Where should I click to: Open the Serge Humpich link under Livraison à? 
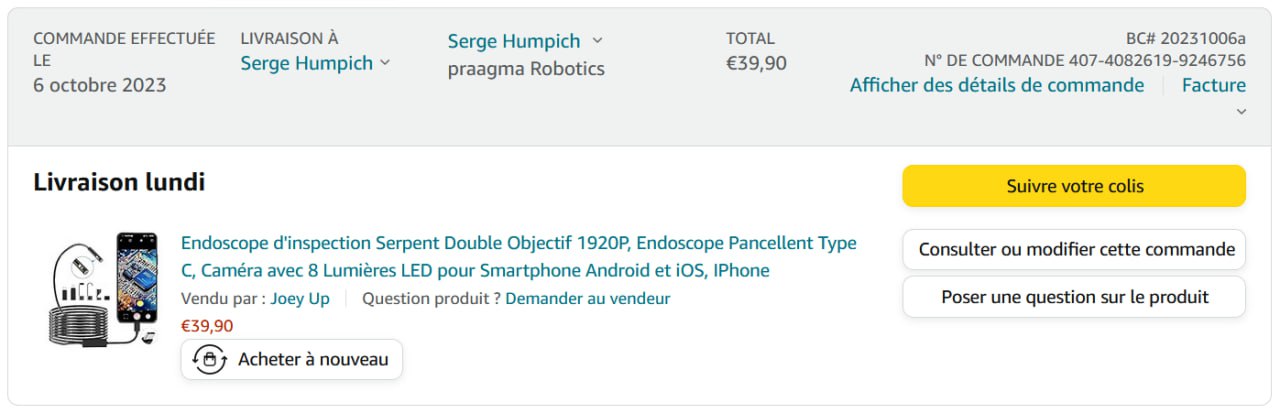(306, 63)
